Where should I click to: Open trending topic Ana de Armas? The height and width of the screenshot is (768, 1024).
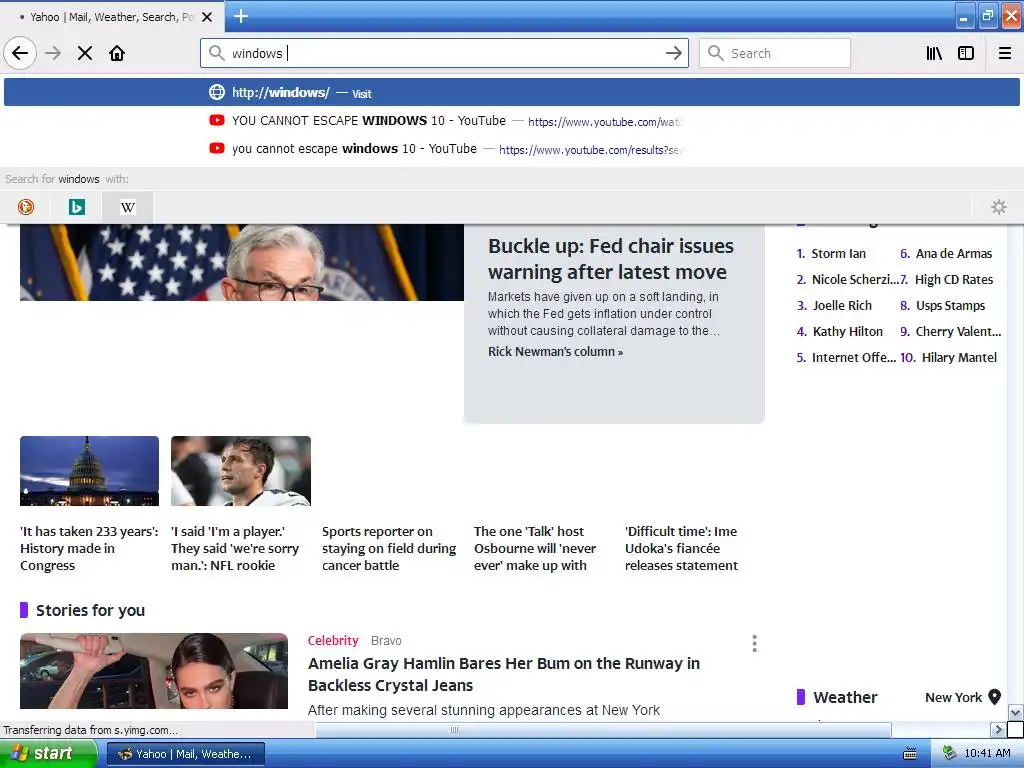[953, 253]
